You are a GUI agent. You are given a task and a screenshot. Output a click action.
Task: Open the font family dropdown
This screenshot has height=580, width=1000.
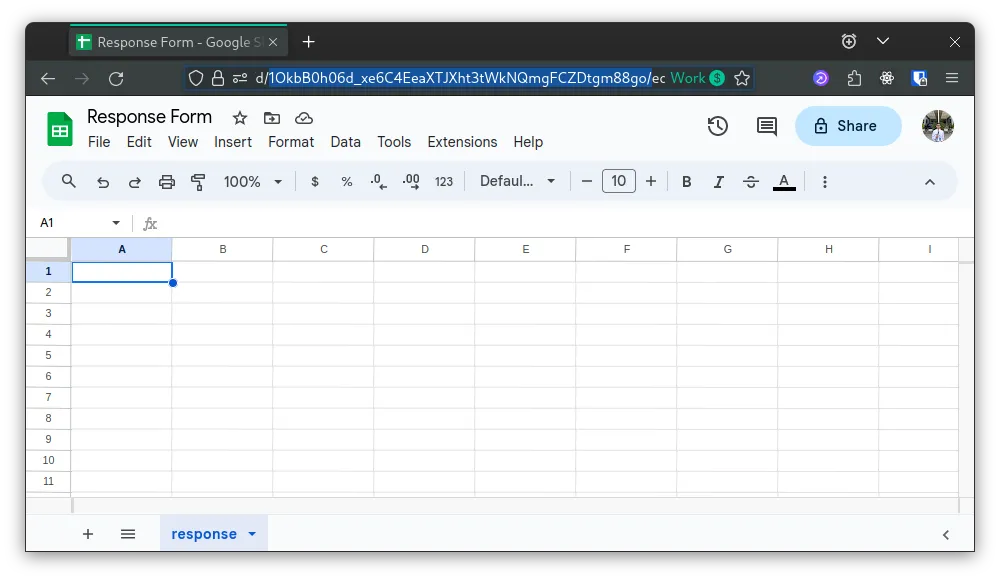pyautogui.click(x=518, y=181)
